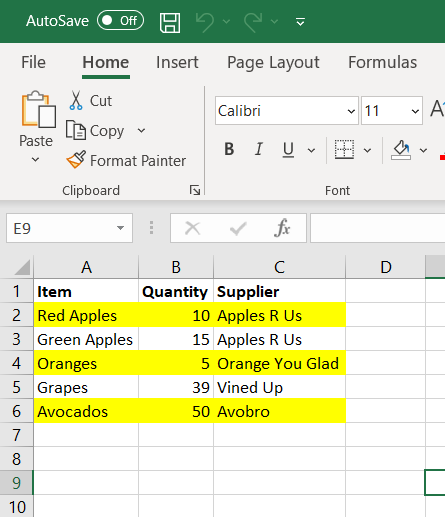Click the Cut scissors button
445x517 pixels.
pos(90,101)
